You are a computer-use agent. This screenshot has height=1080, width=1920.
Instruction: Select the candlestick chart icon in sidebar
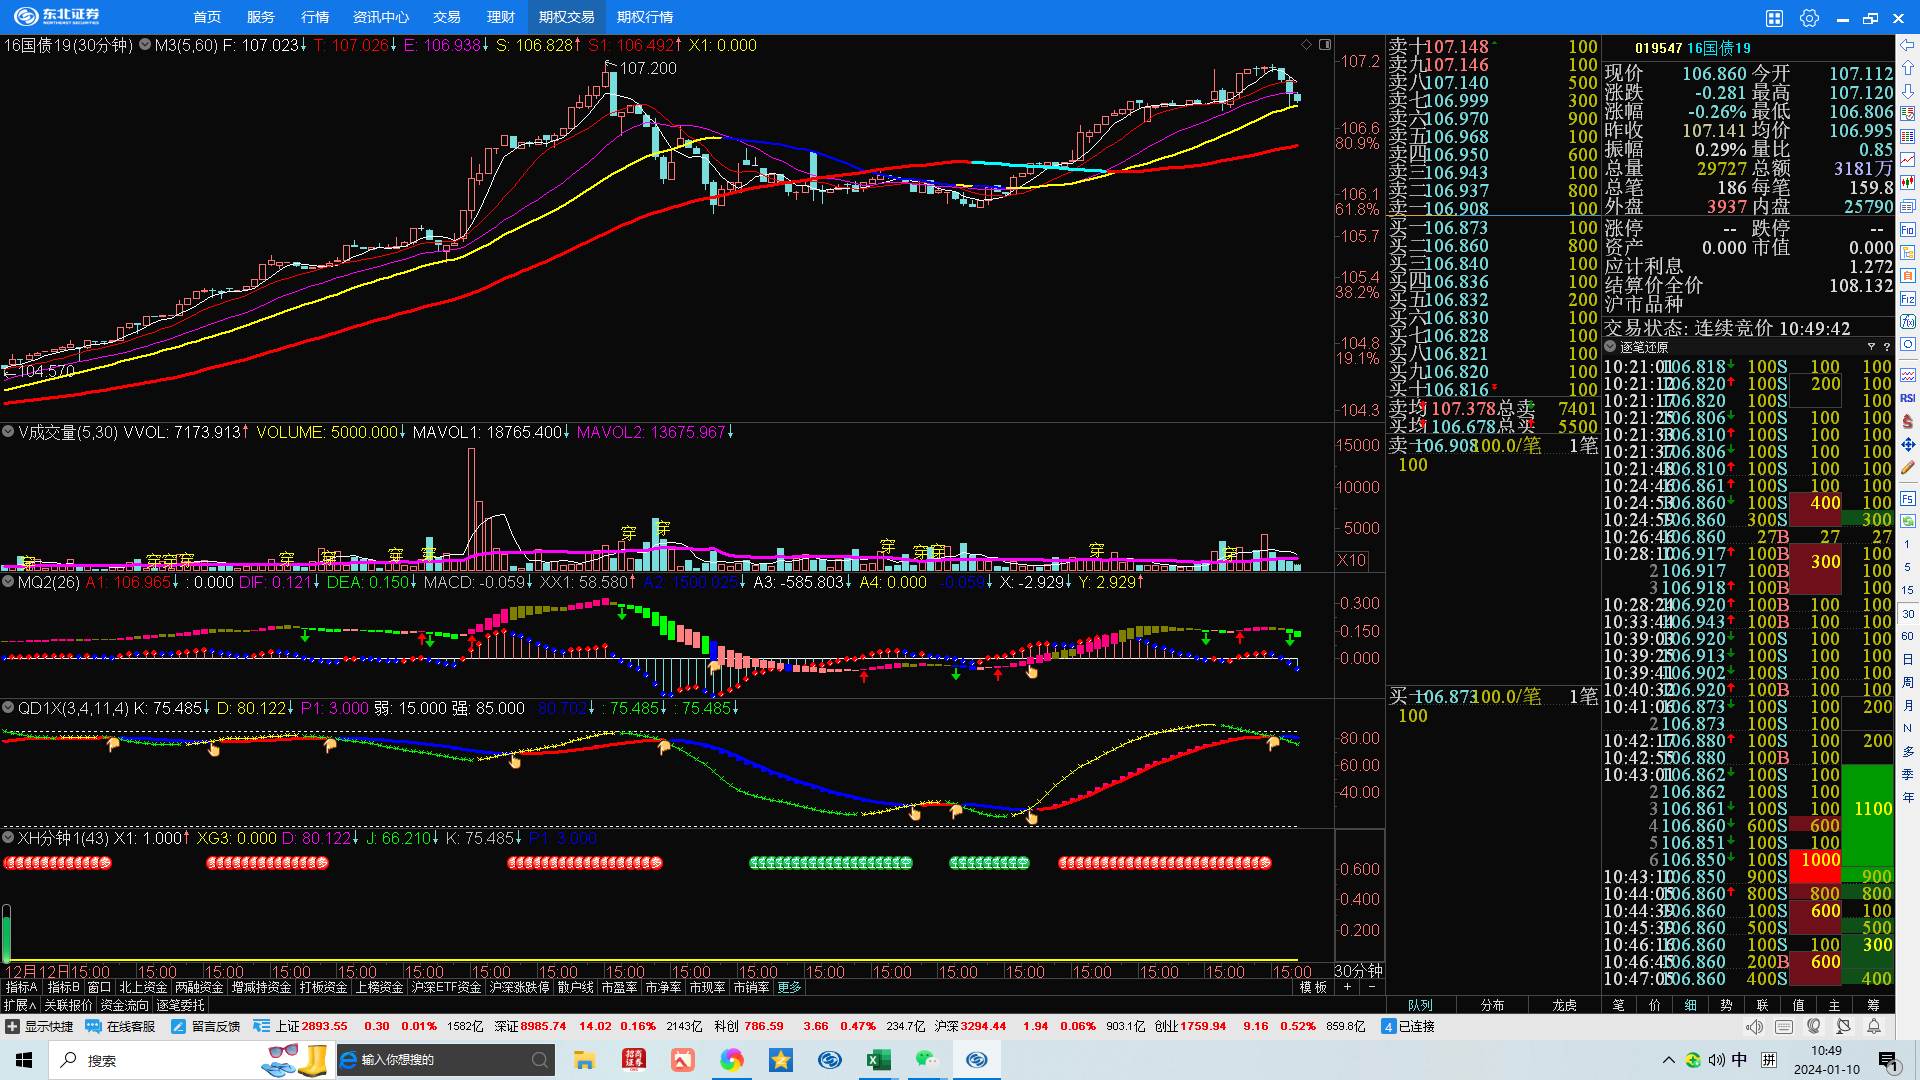[1908, 183]
